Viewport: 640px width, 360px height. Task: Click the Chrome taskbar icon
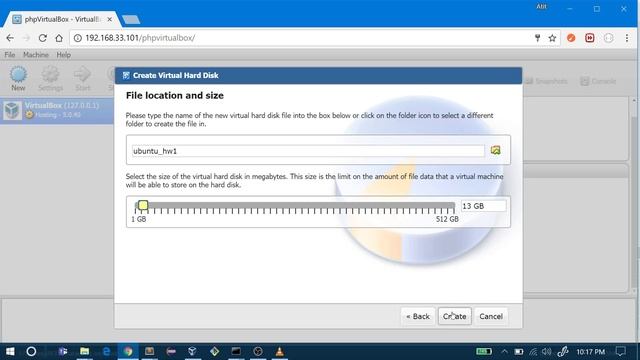click(x=128, y=351)
